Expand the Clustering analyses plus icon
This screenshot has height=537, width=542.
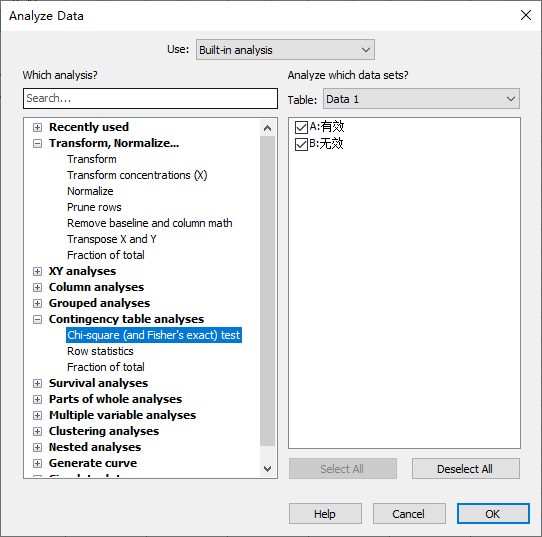37,431
